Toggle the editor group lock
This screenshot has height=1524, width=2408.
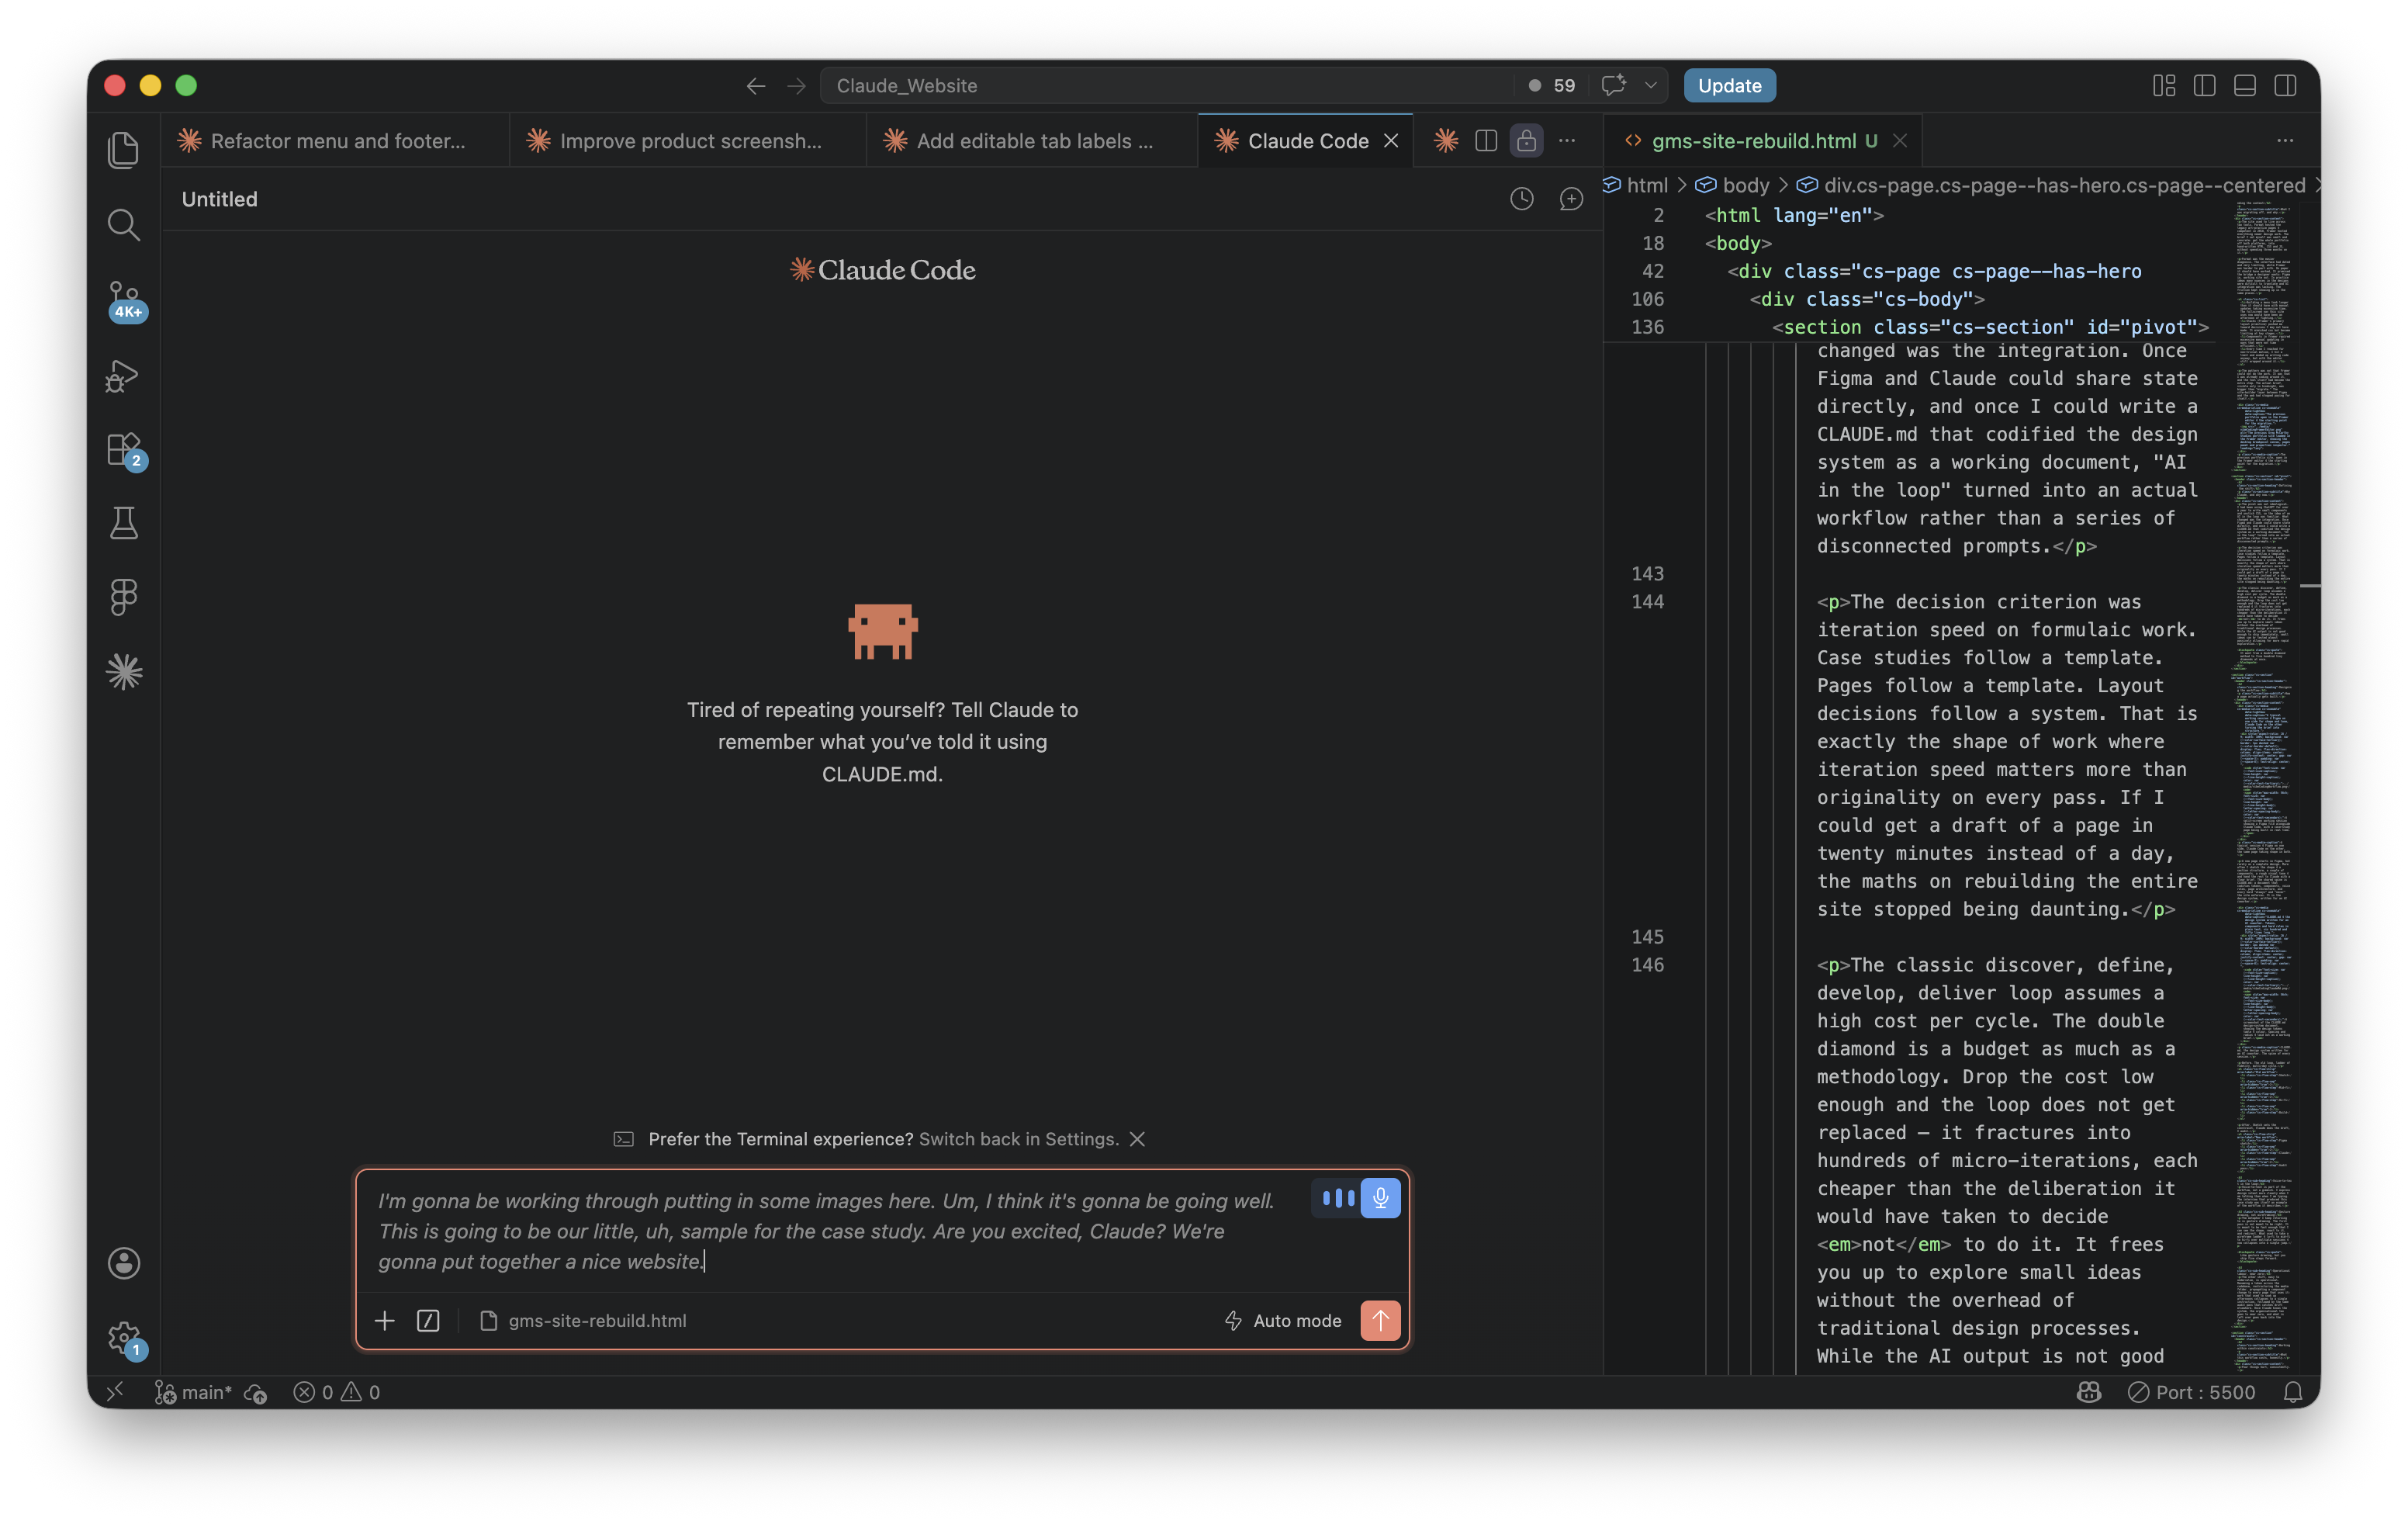click(1526, 141)
